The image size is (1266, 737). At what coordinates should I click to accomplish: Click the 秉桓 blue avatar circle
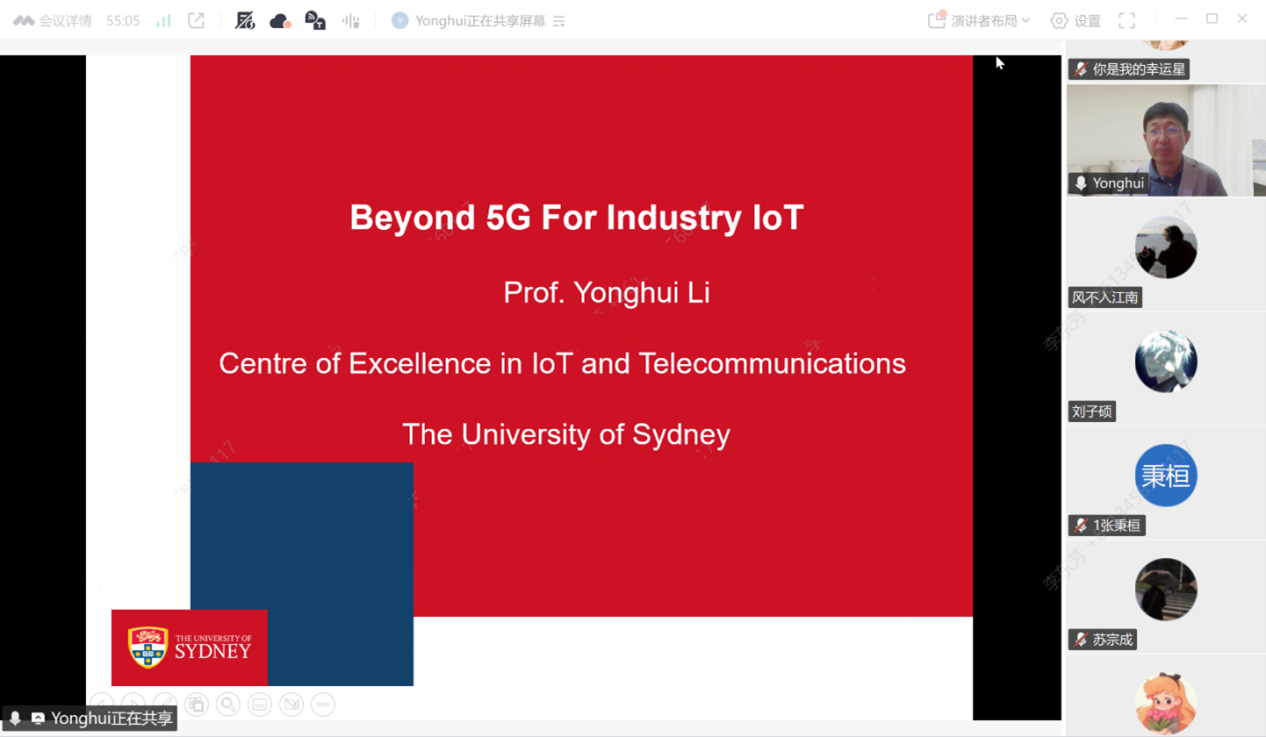[1165, 476]
